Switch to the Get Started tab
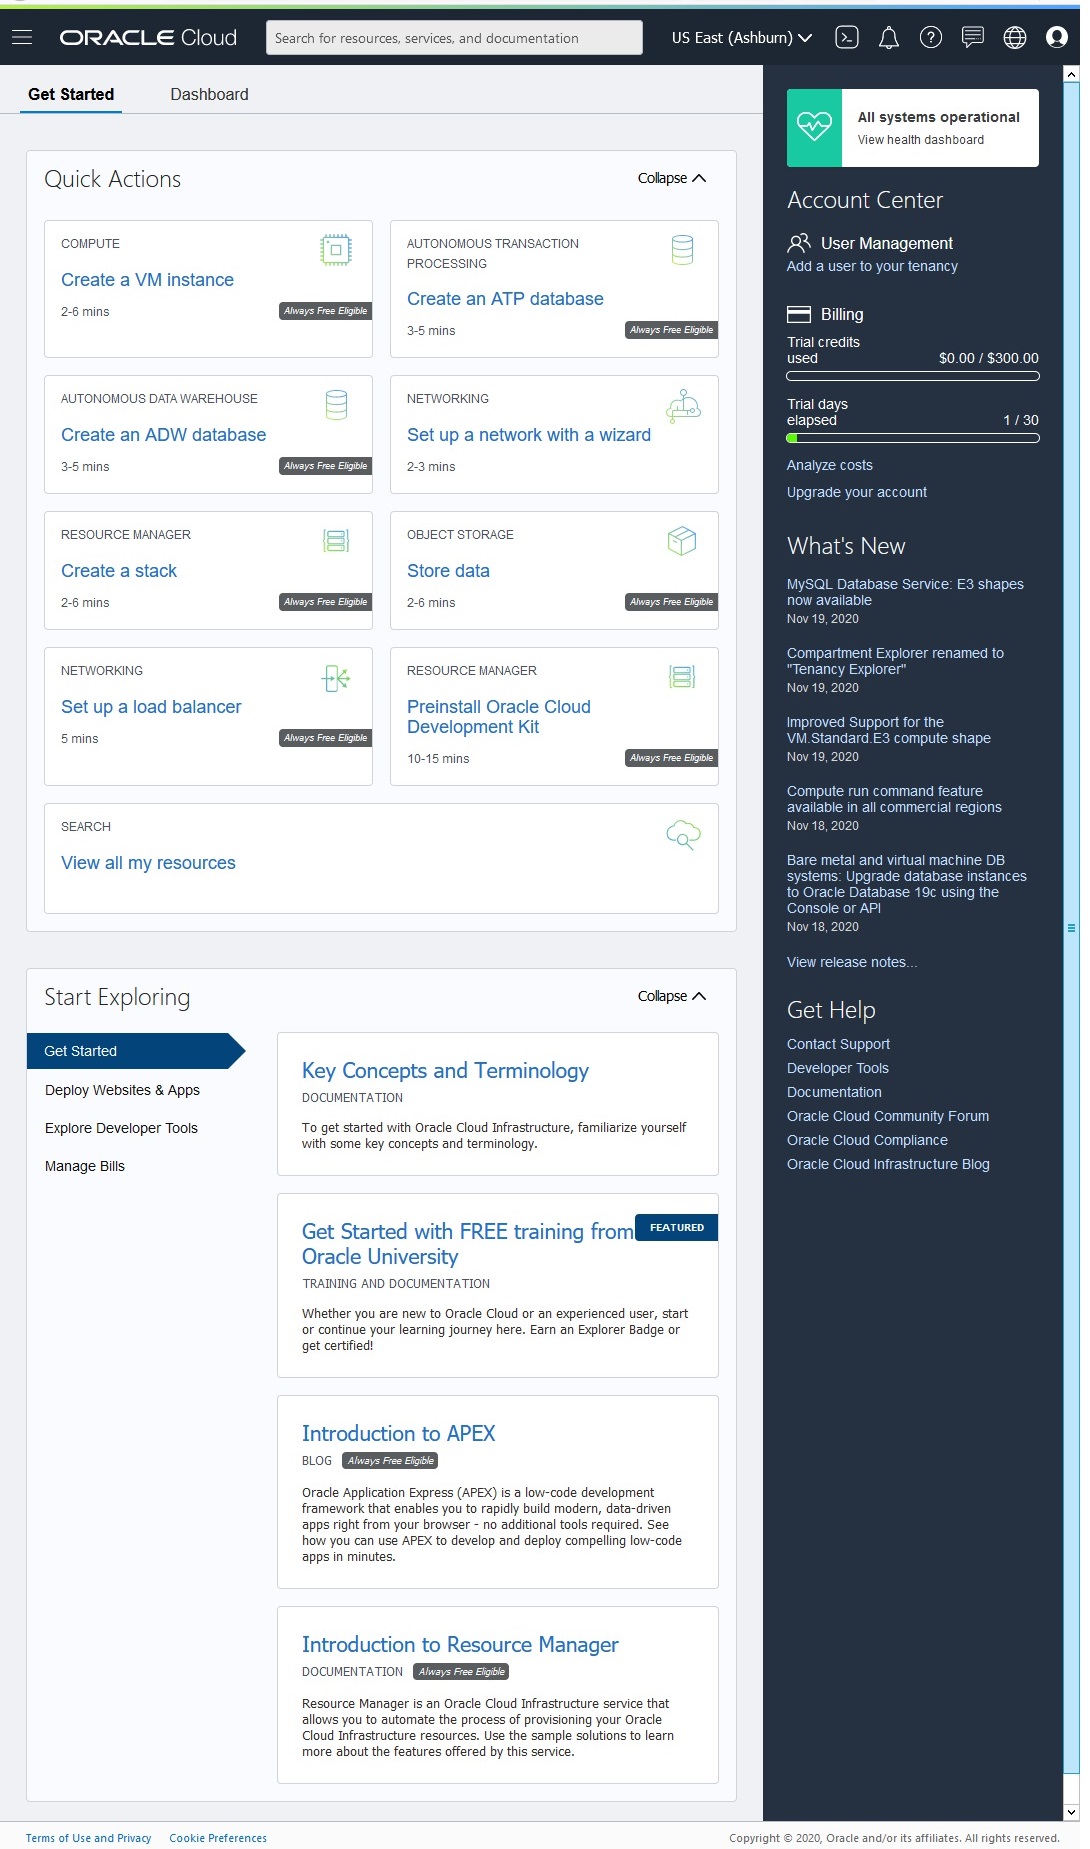The image size is (1090, 1849). point(71,94)
